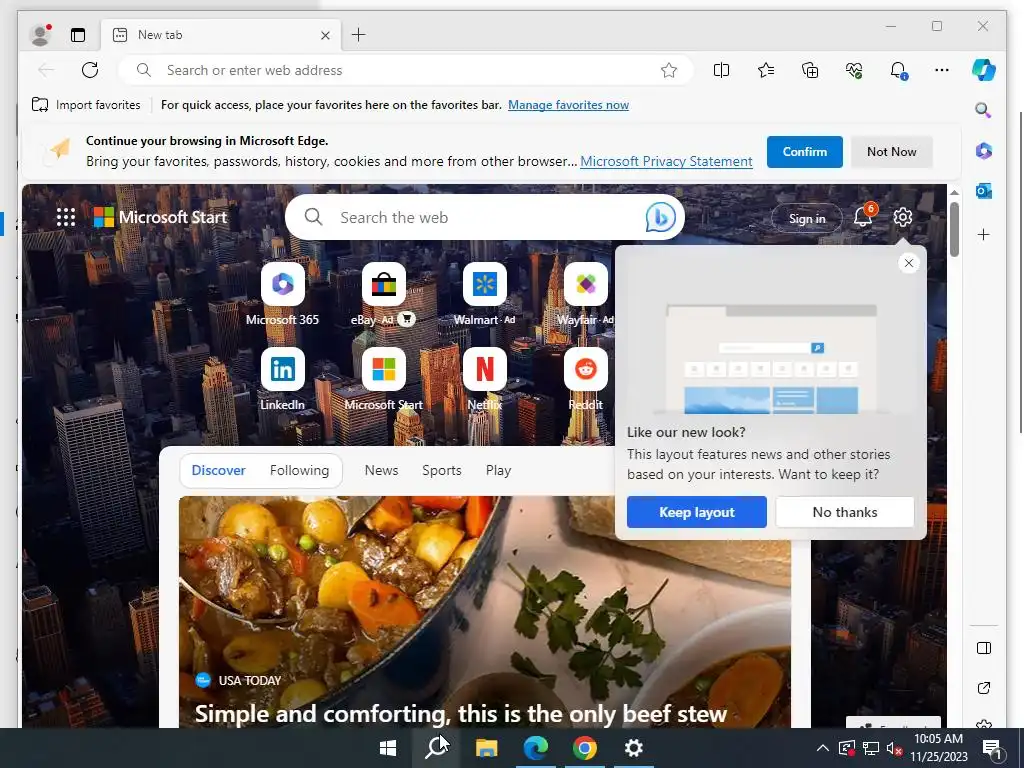Open link in new window icon
Viewport: 1024px width, 768px height.
coord(984,688)
